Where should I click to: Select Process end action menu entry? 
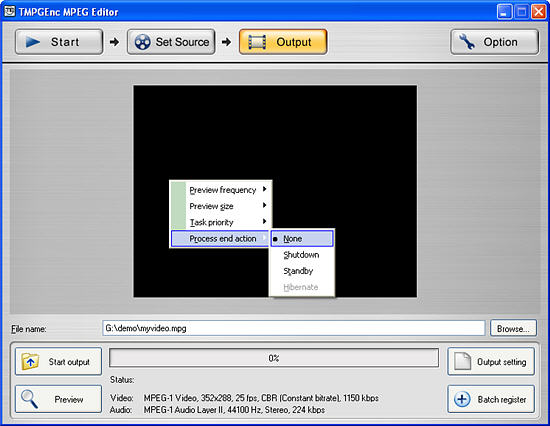point(220,239)
